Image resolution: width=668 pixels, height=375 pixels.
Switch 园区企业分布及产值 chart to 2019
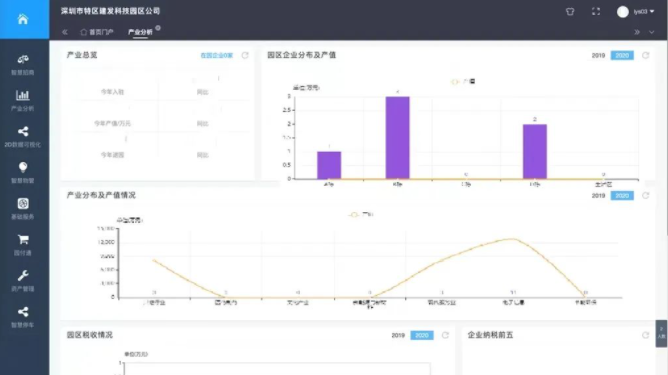tap(598, 55)
